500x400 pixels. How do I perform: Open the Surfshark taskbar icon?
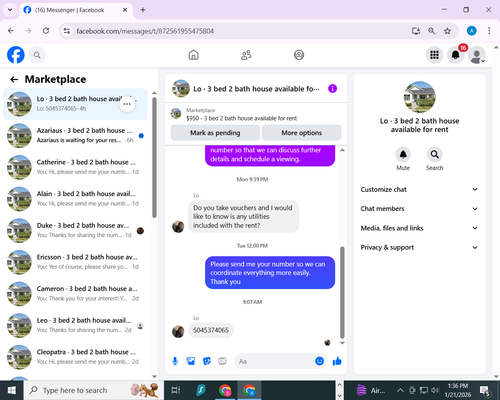201,390
